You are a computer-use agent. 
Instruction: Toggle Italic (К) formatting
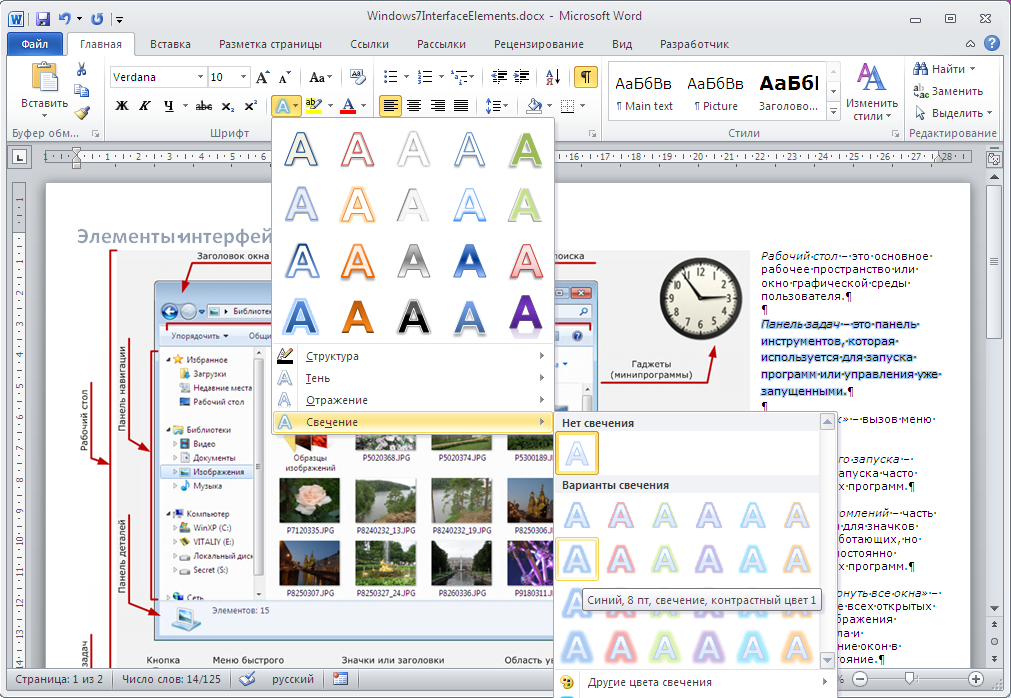(x=144, y=106)
